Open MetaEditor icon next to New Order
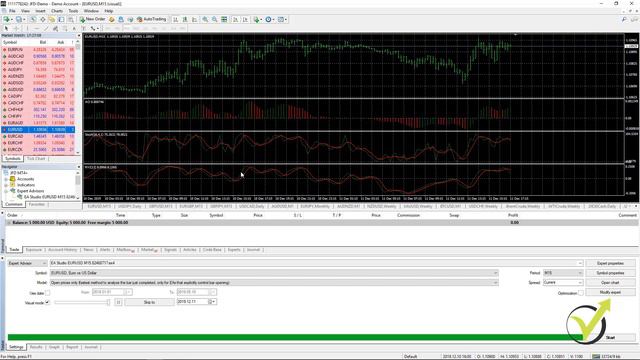640x360 pixels. pos(111,19)
